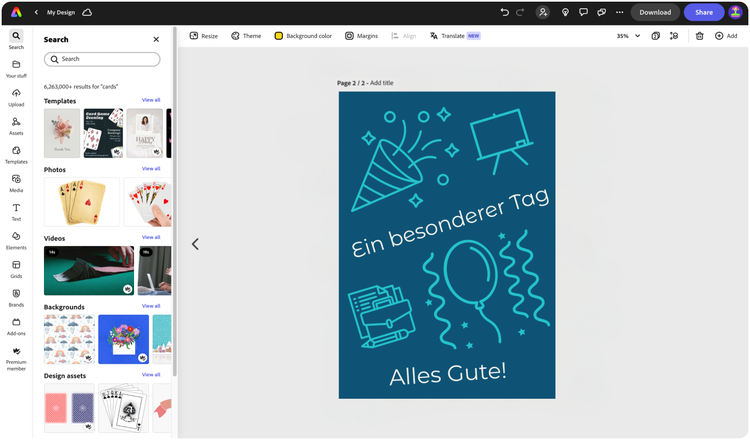Image resolution: width=750 pixels, height=440 pixels.
Task: Invite collaborators with the person-plus icon
Action: [542, 12]
